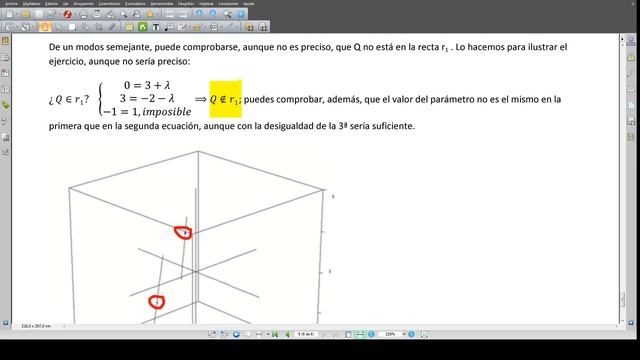Activate the Snapshot tool
This screenshot has height=360, width=640.
[72, 27]
